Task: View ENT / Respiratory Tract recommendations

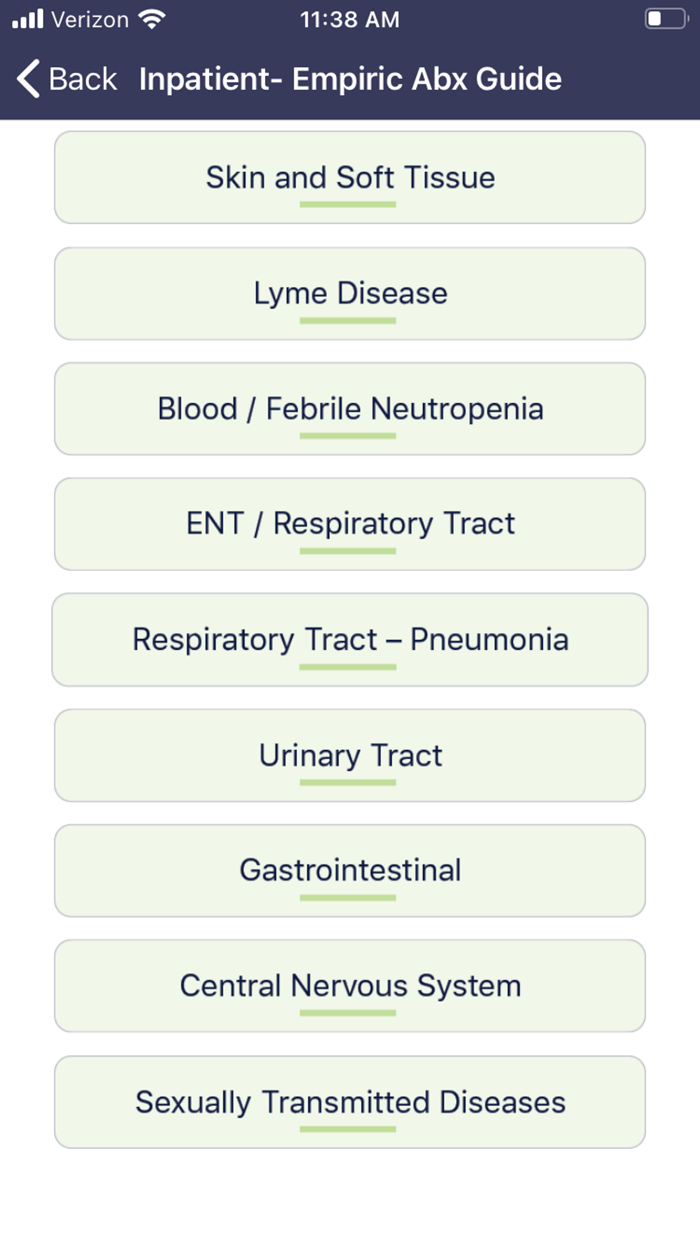Action: coord(350,524)
